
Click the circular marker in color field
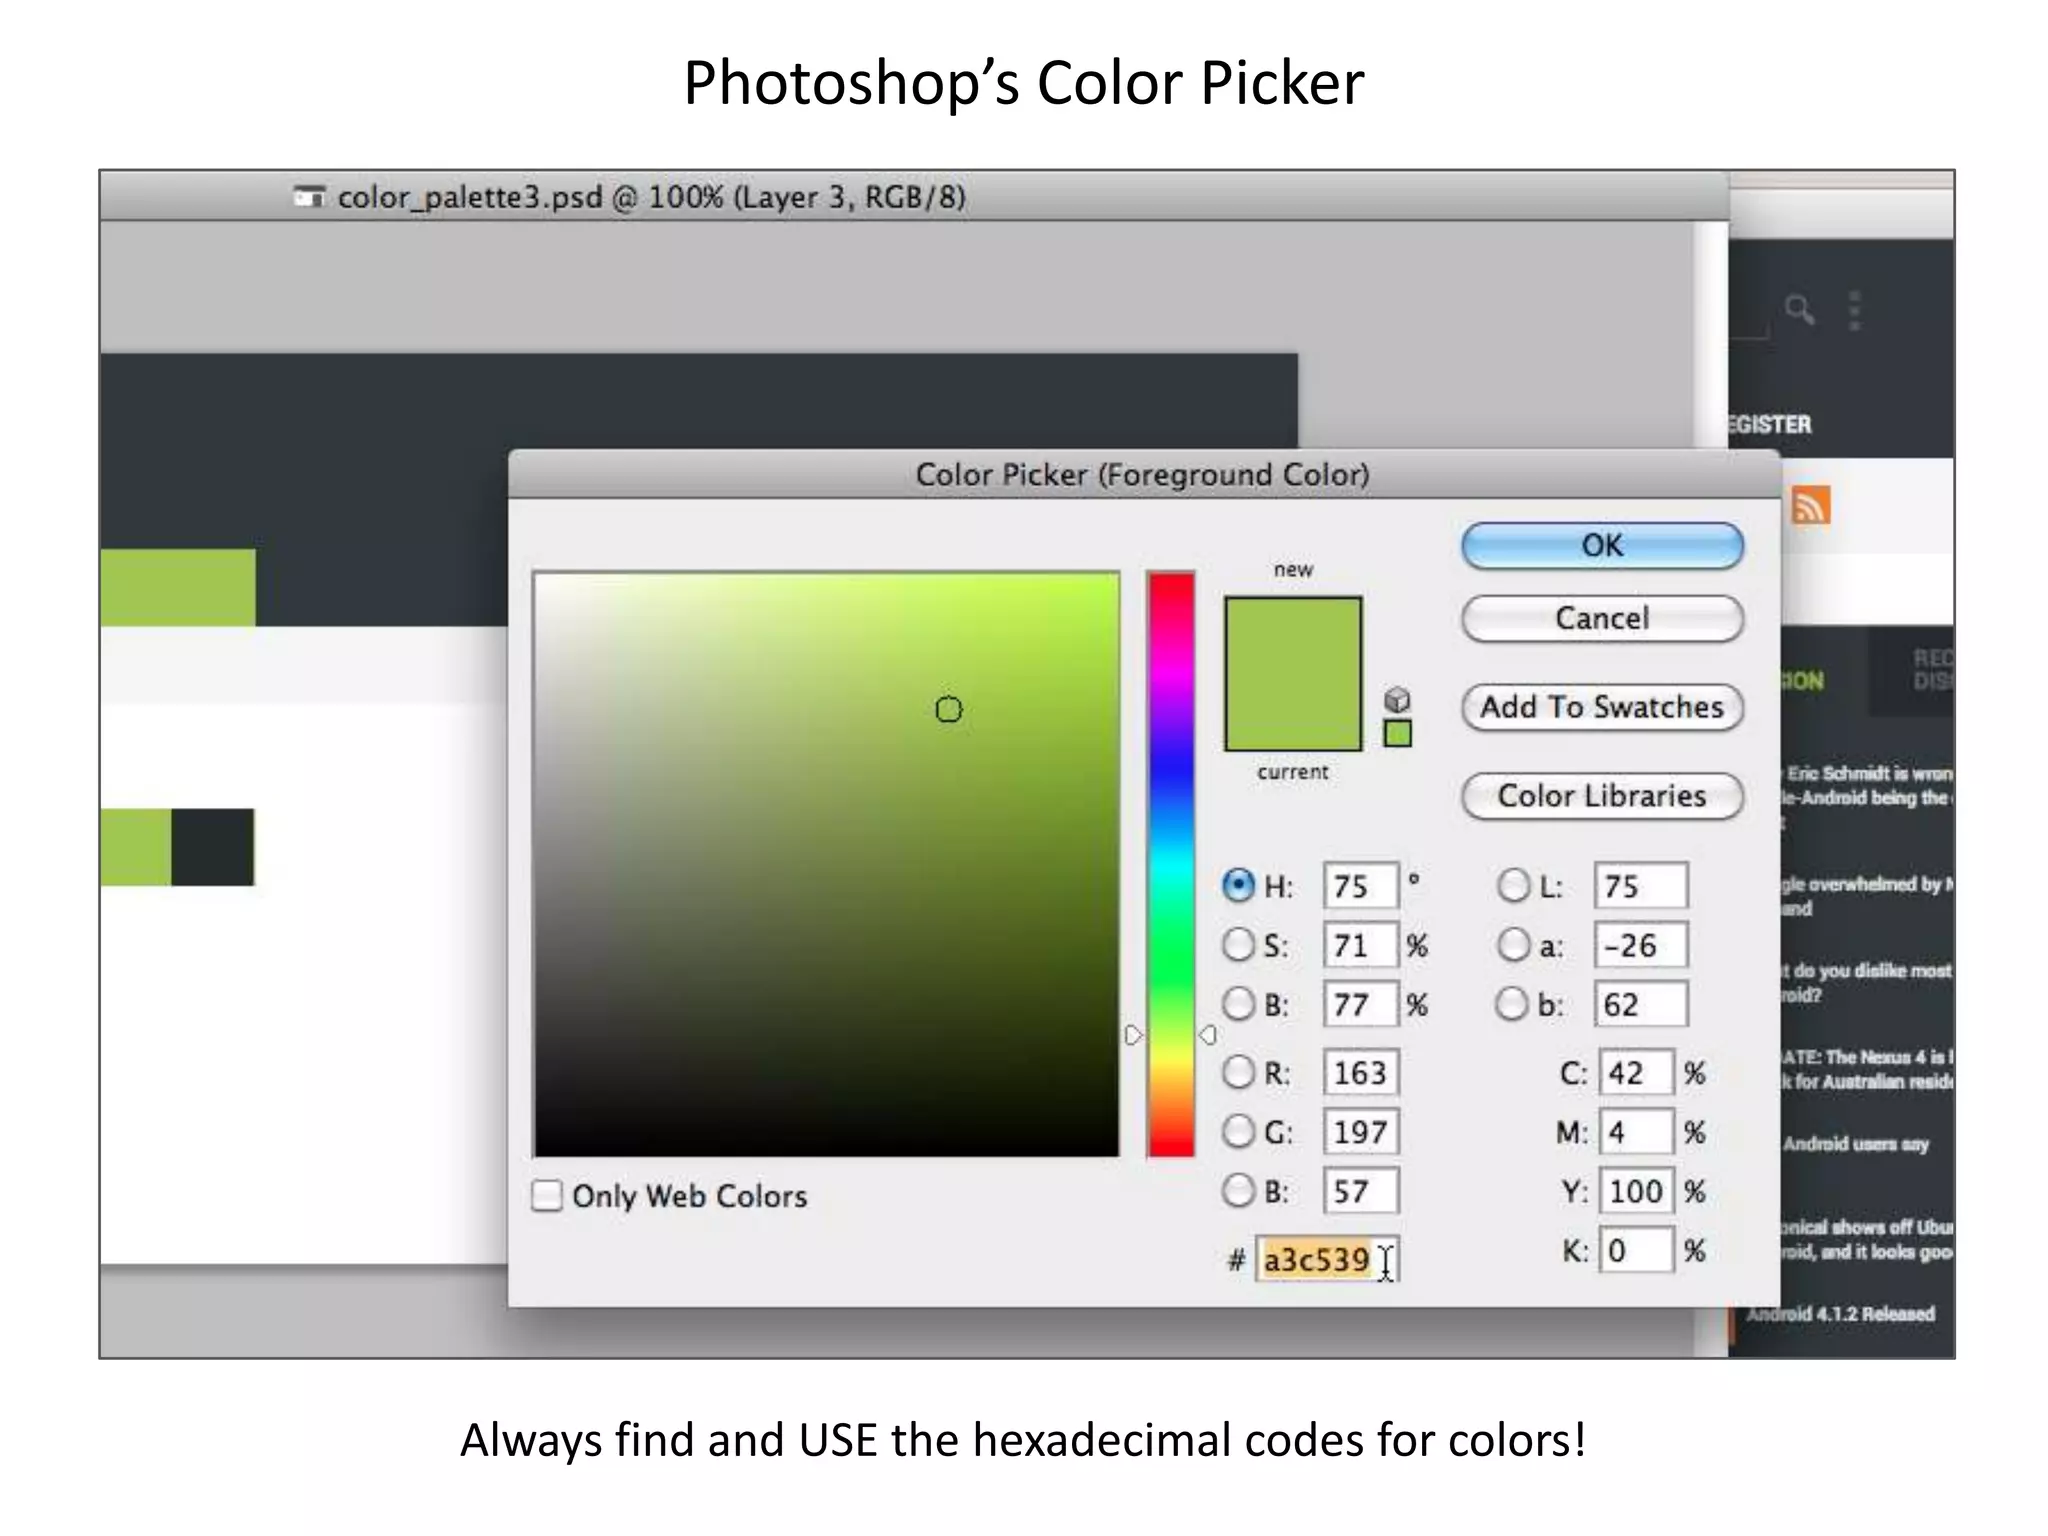948,710
